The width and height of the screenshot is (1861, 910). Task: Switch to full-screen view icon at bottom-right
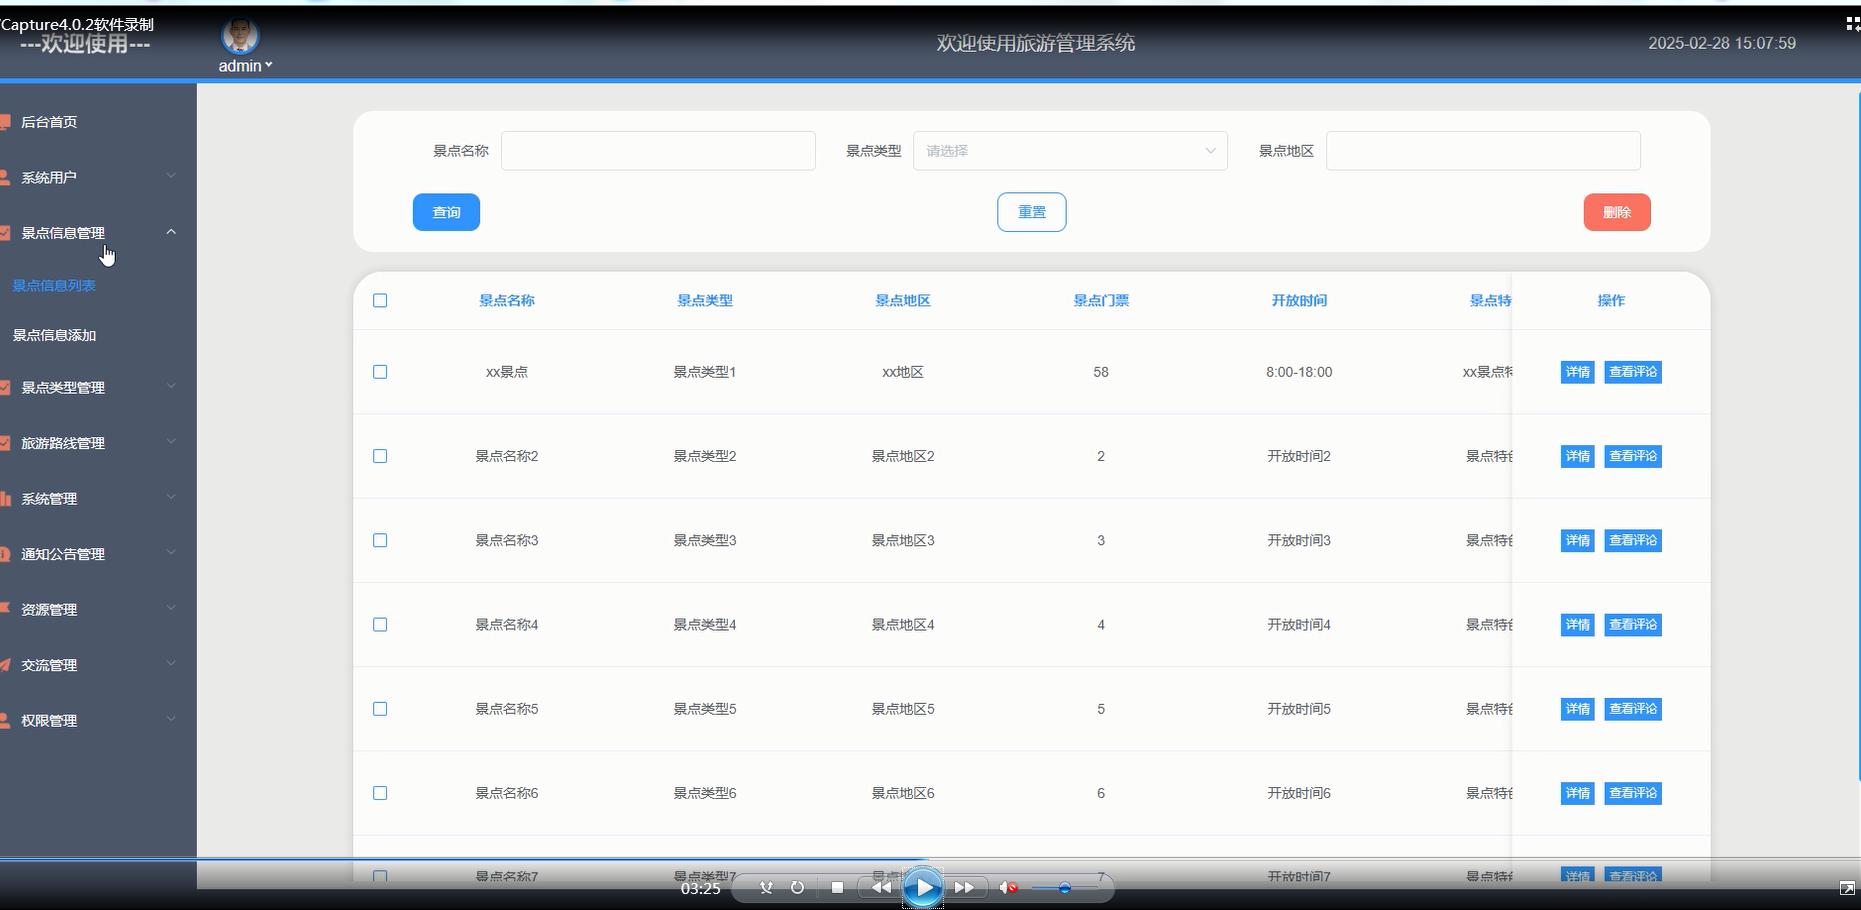point(1846,888)
